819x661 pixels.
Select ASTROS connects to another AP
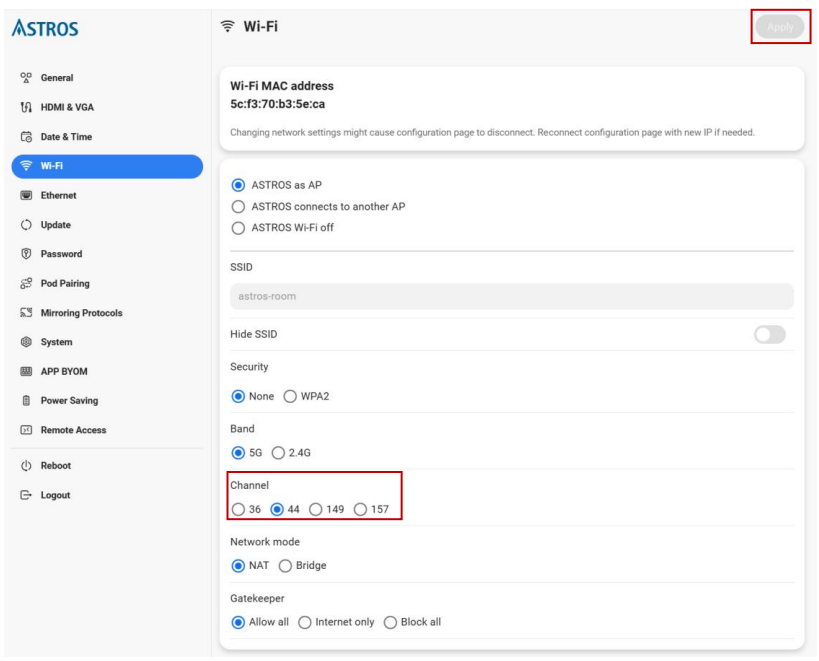(238, 207)
